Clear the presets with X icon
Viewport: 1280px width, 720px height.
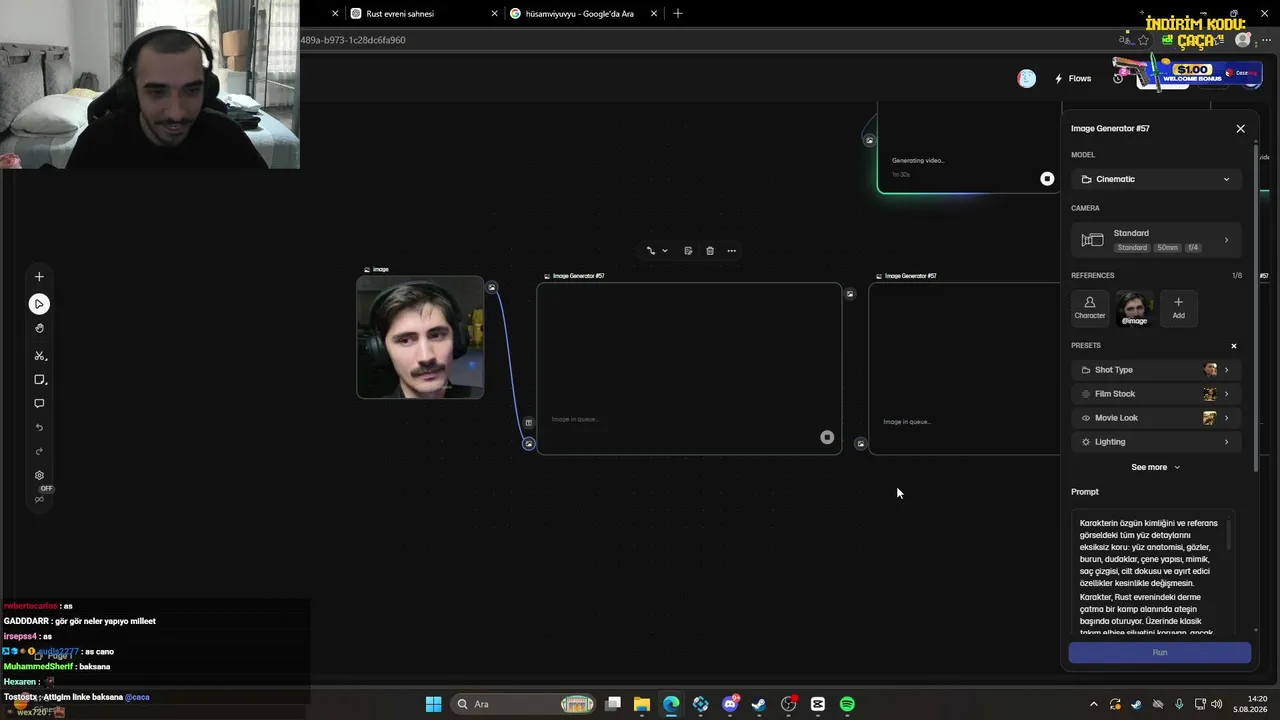click(x=1233, y=346)
